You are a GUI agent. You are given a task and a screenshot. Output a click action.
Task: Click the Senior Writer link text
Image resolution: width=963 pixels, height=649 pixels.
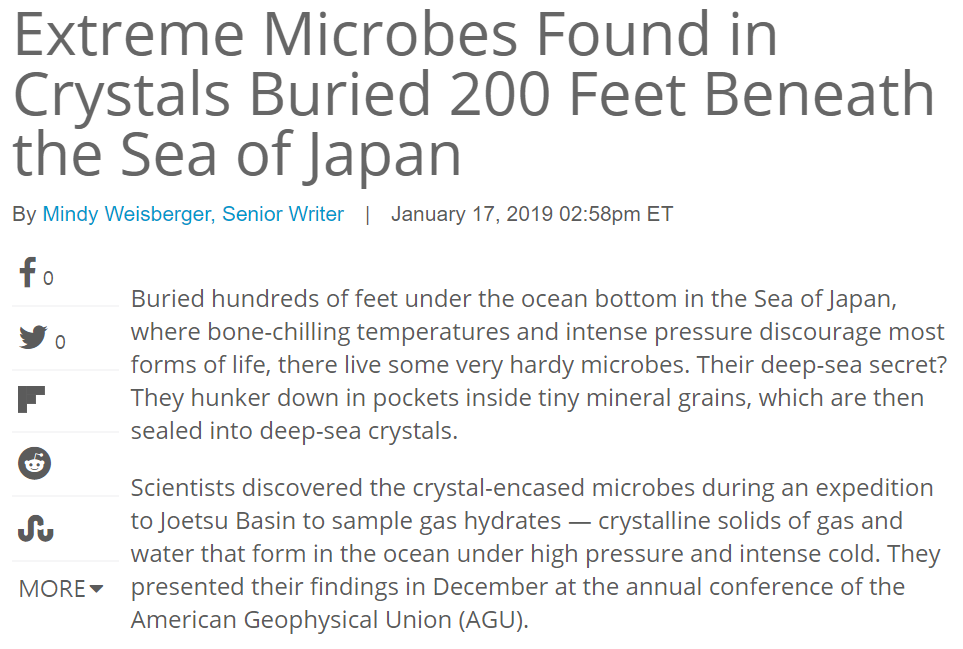[x=283, y=214]
